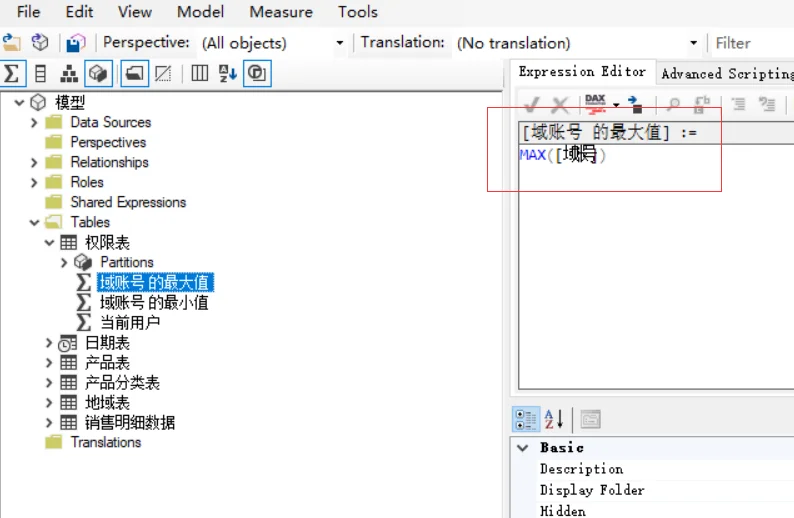
Task: Click the 模型 model cube icon
Action: pos(38,102)
